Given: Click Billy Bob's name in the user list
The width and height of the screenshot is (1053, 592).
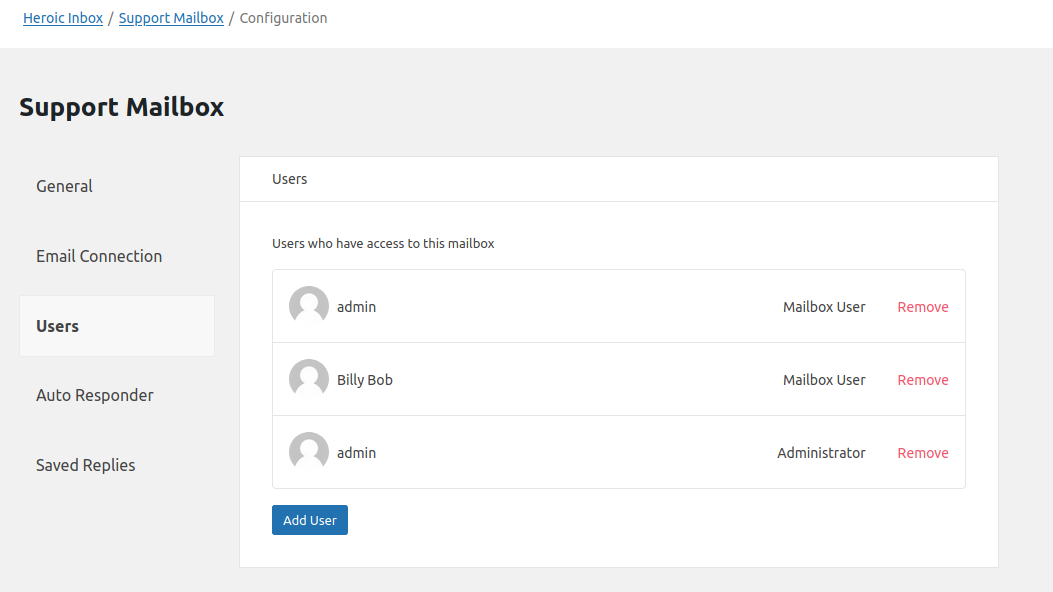Looking at the screenshot, I should 366,379.
